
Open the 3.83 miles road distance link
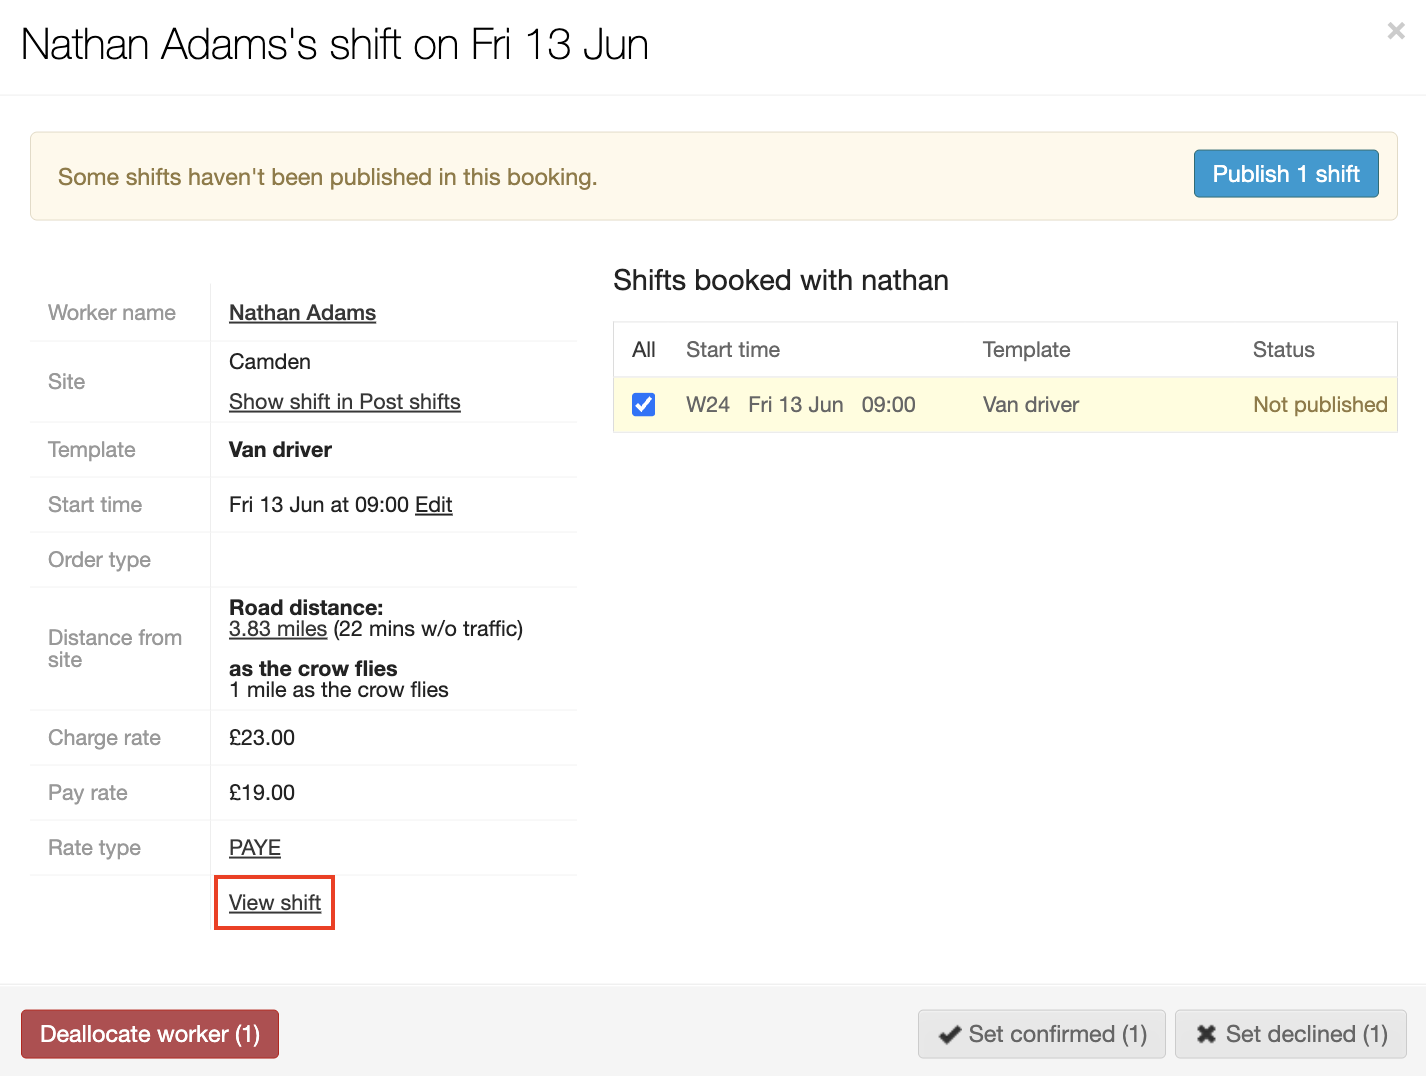(277, 629)
